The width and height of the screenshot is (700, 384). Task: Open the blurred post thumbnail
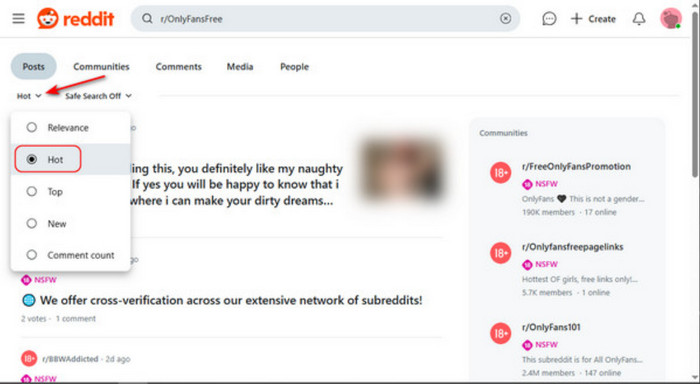(x=401, y=170)
